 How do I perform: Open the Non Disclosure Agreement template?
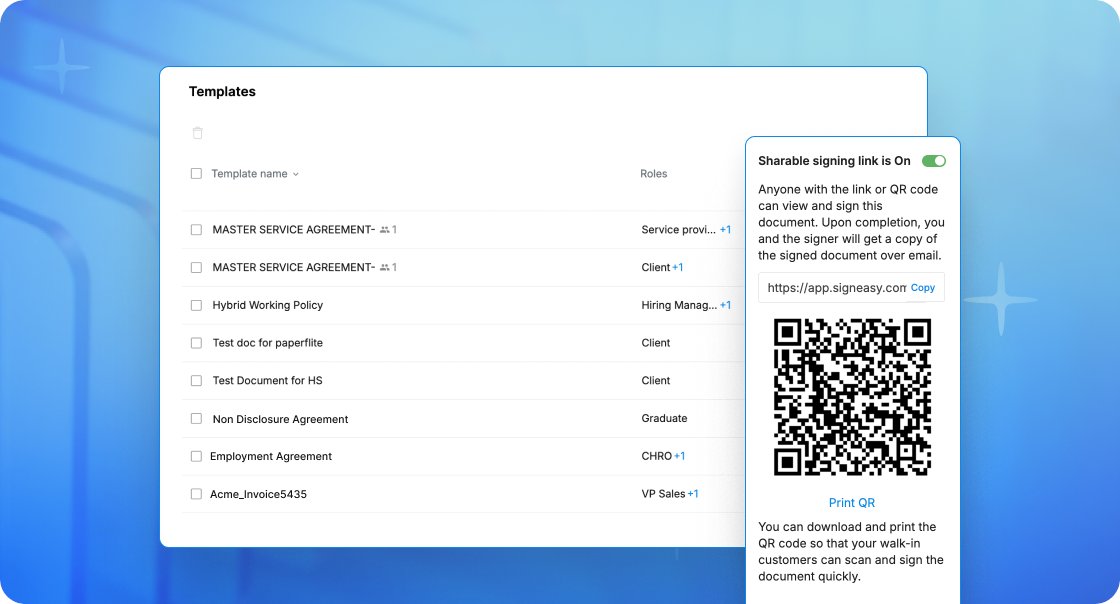[281, 419]
